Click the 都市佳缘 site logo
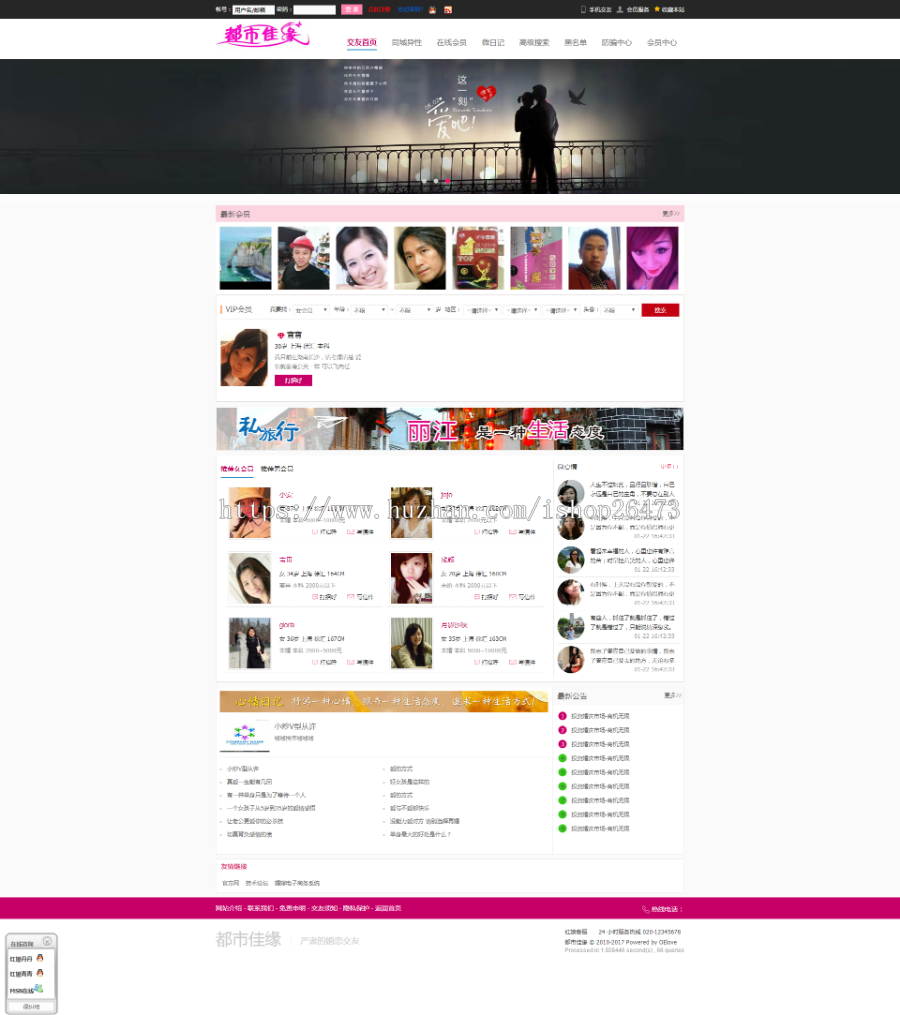900x1015 pixels. [263, 35]
